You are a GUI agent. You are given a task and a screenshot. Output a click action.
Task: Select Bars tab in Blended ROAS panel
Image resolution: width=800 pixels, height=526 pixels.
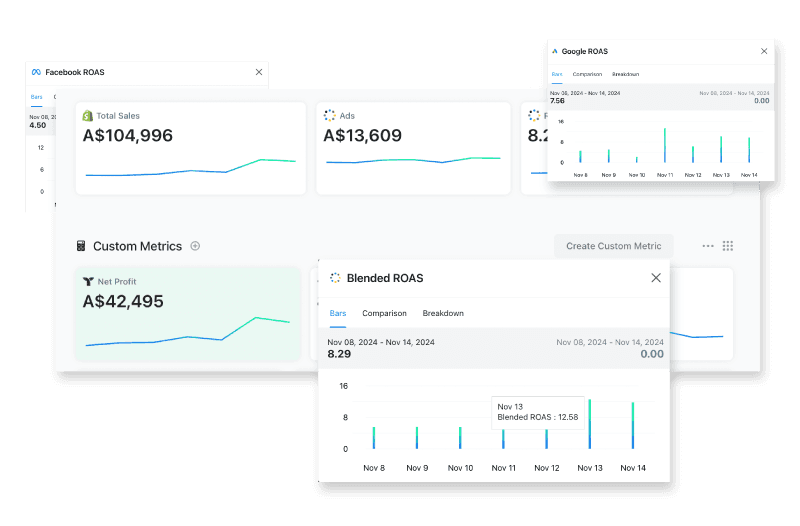pyautogui.click(x=338, y=313)
